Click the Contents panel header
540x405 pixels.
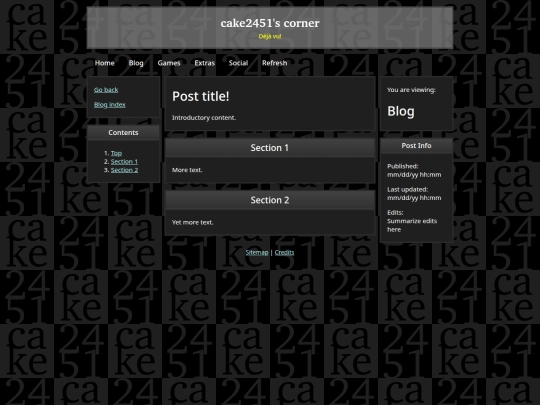point(123,133)
